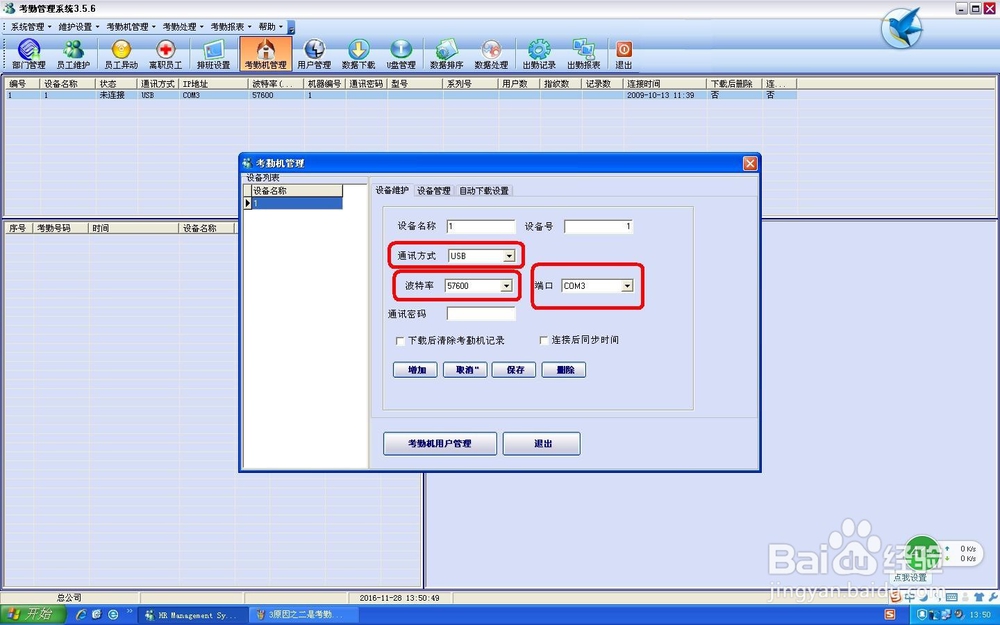Click the 指纹数 column header
1000x625 pixels.
561,84
